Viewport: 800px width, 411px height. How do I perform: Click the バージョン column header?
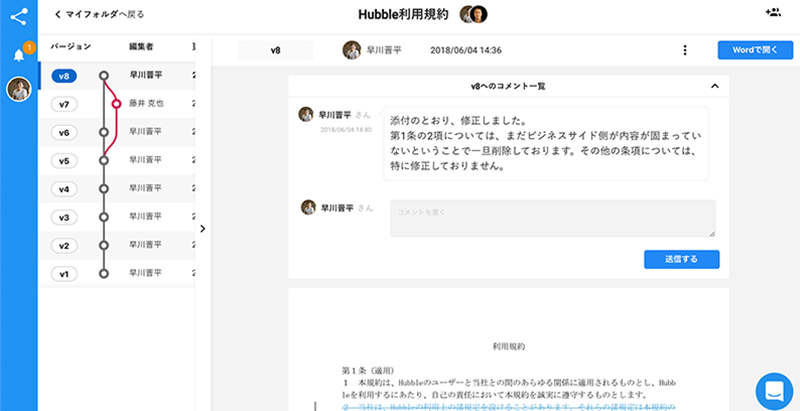pyautogui.click(x=70, y=47)
